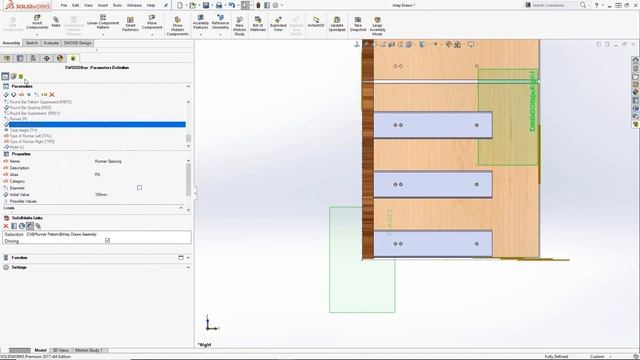Open Linear Component Pattern dropdown arrow

tap(103, 35)
